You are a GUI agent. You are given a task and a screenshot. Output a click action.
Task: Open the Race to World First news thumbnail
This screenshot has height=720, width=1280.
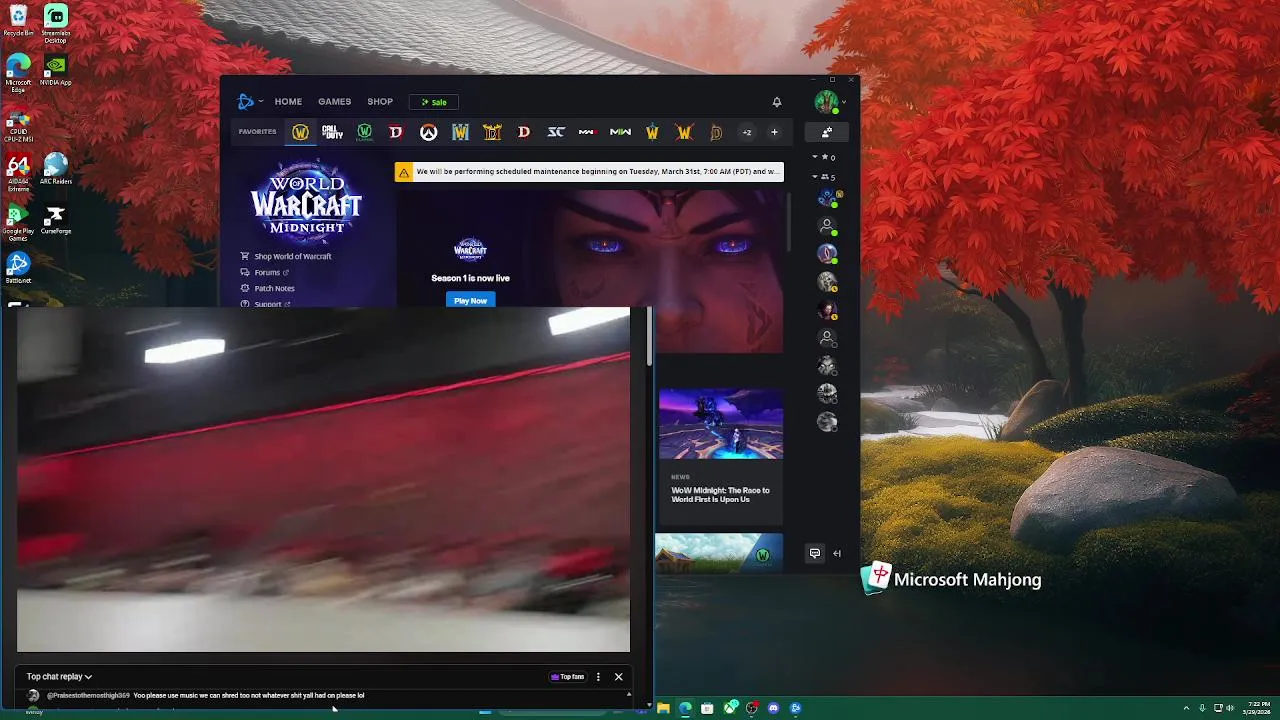(720, 424)
